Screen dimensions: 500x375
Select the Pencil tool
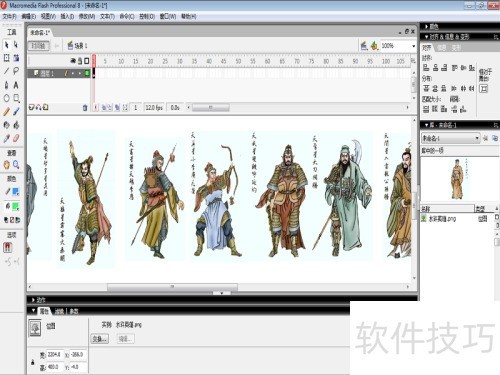click(6, 112)
